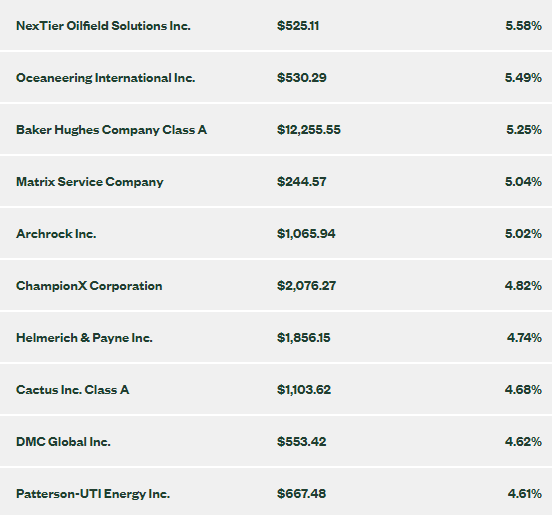Open the Baker Hughes Company Class A holding

tap(111, 130)
